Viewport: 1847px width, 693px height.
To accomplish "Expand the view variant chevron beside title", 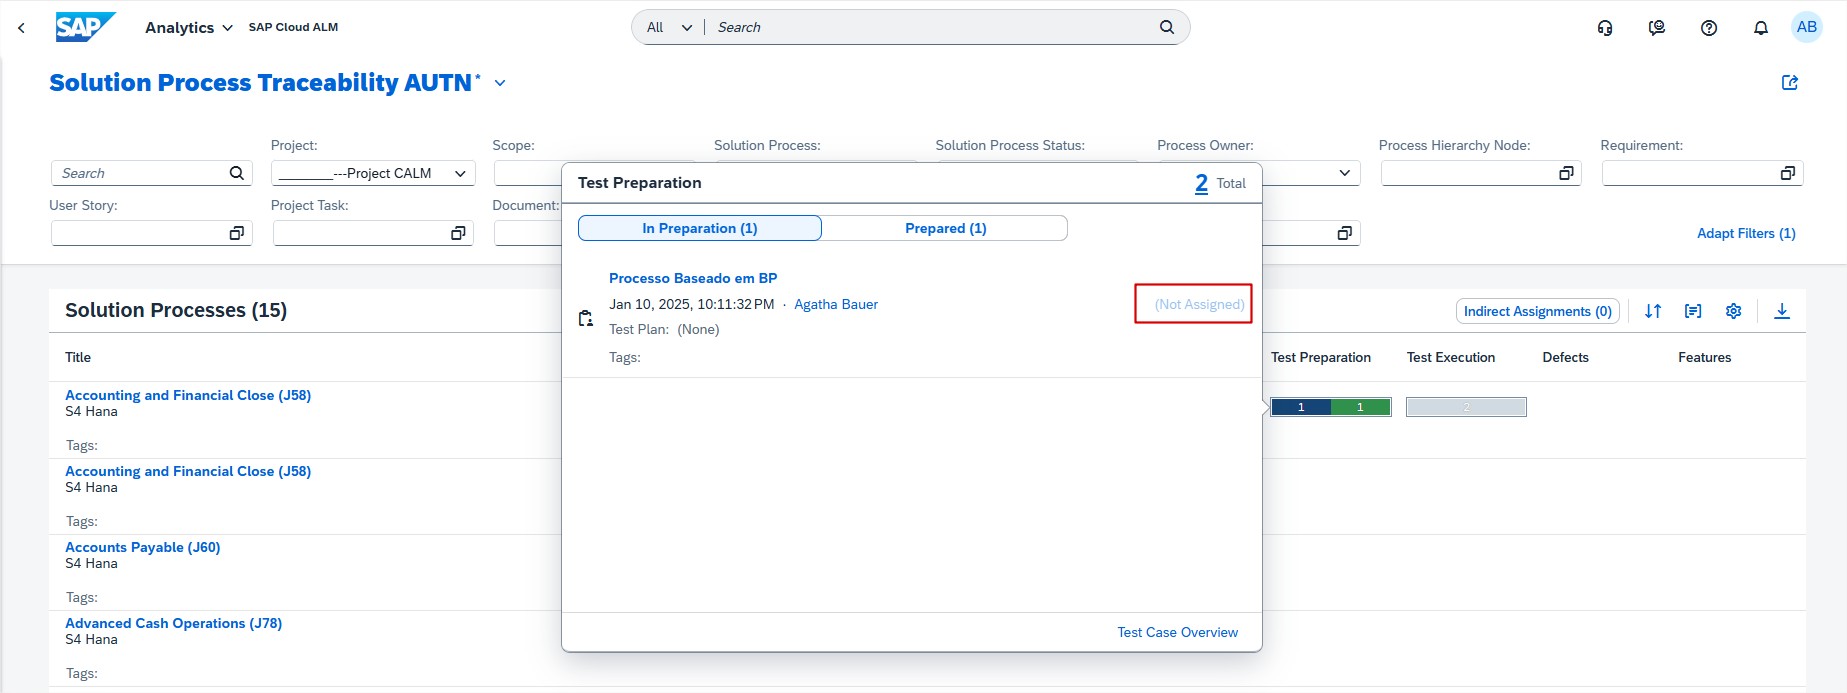I will 500,83.
